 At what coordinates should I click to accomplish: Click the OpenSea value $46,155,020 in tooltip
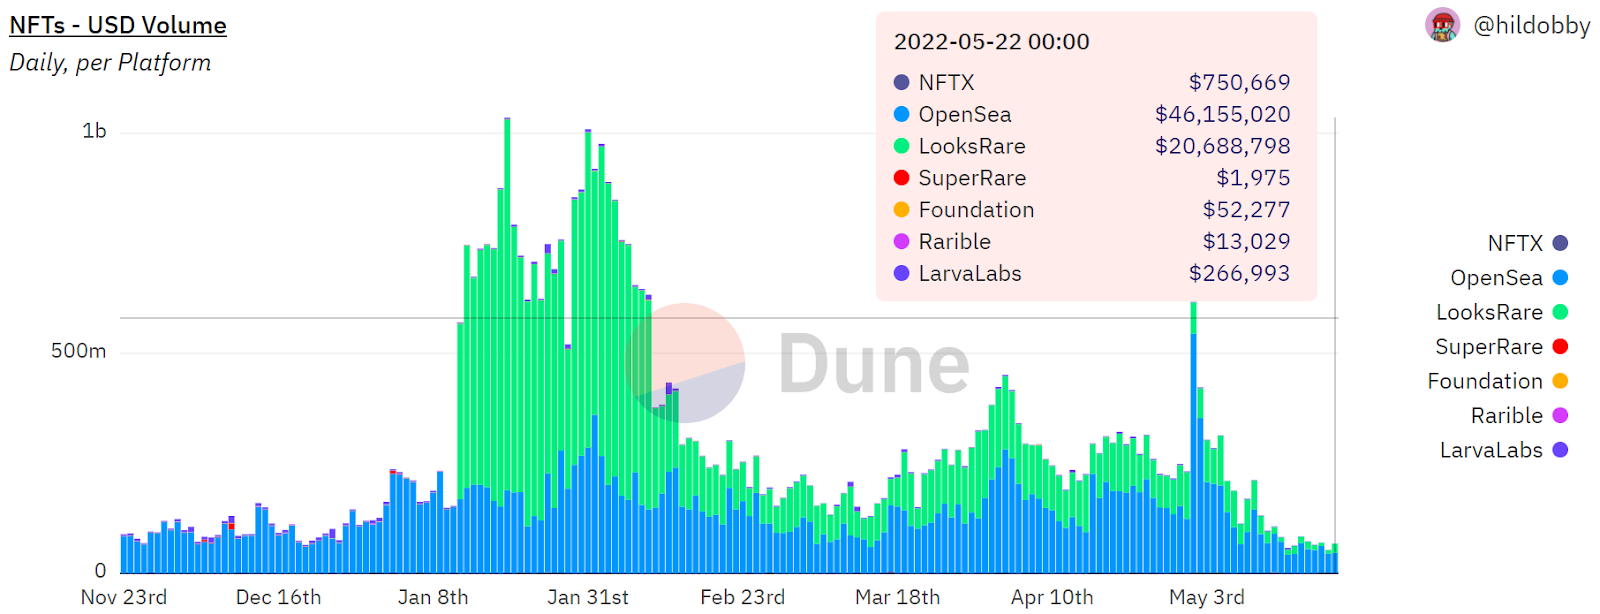pos(1222,114)
